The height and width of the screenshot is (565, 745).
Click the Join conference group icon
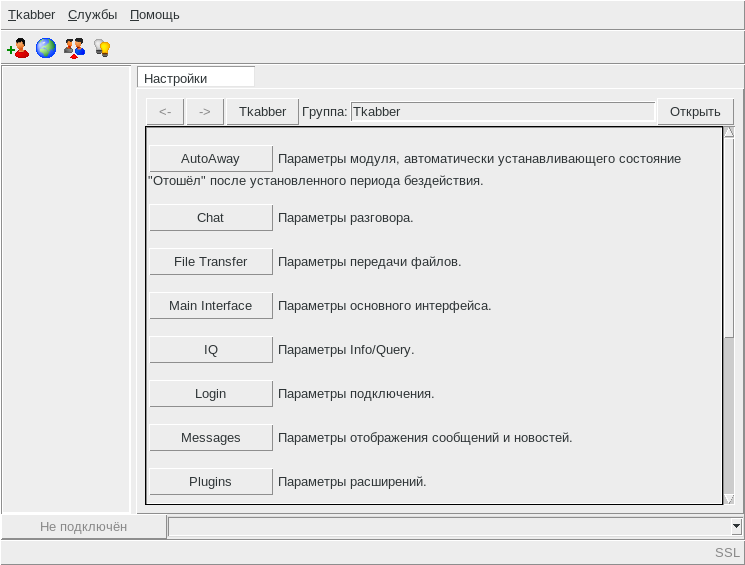coord(75,48)
